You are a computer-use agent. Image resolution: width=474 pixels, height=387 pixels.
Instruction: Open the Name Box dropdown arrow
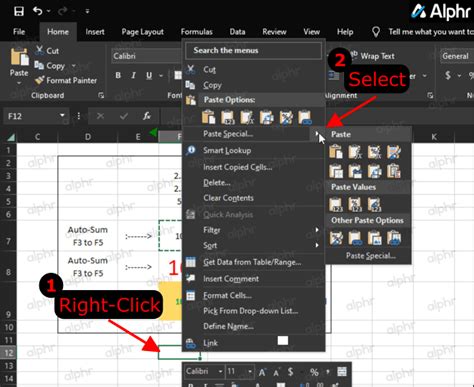62,115
